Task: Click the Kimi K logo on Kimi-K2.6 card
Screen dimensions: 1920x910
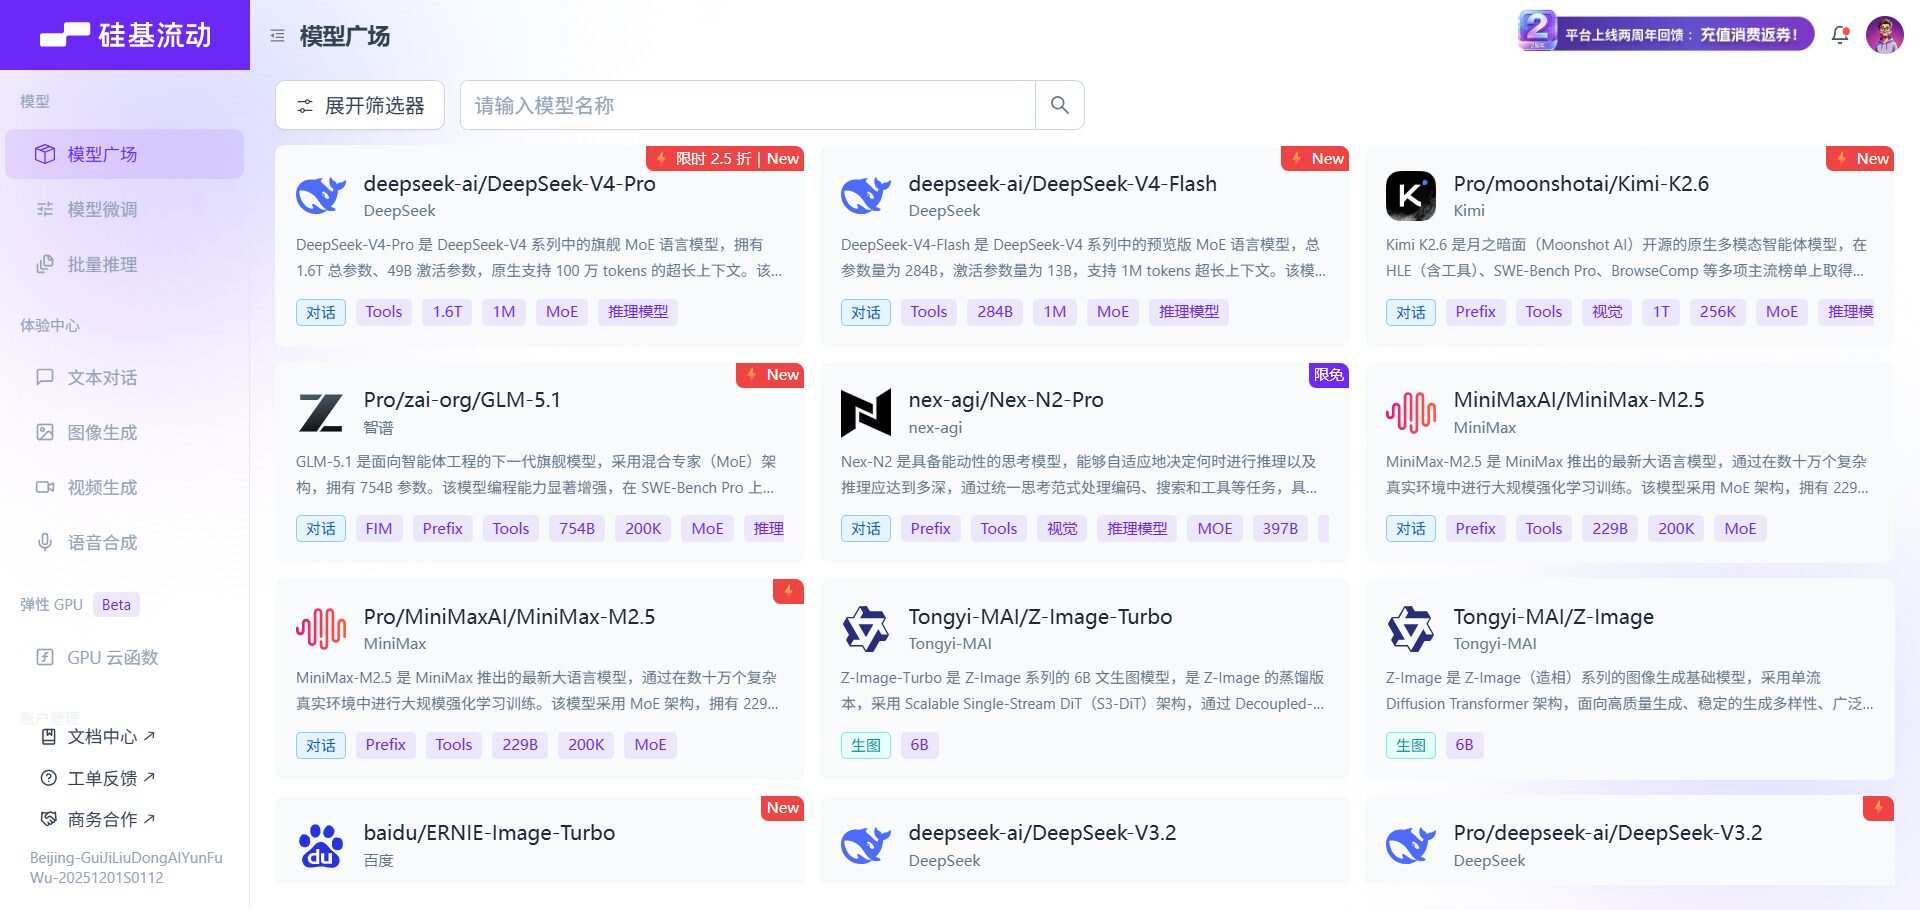Action: [1411, 196]
